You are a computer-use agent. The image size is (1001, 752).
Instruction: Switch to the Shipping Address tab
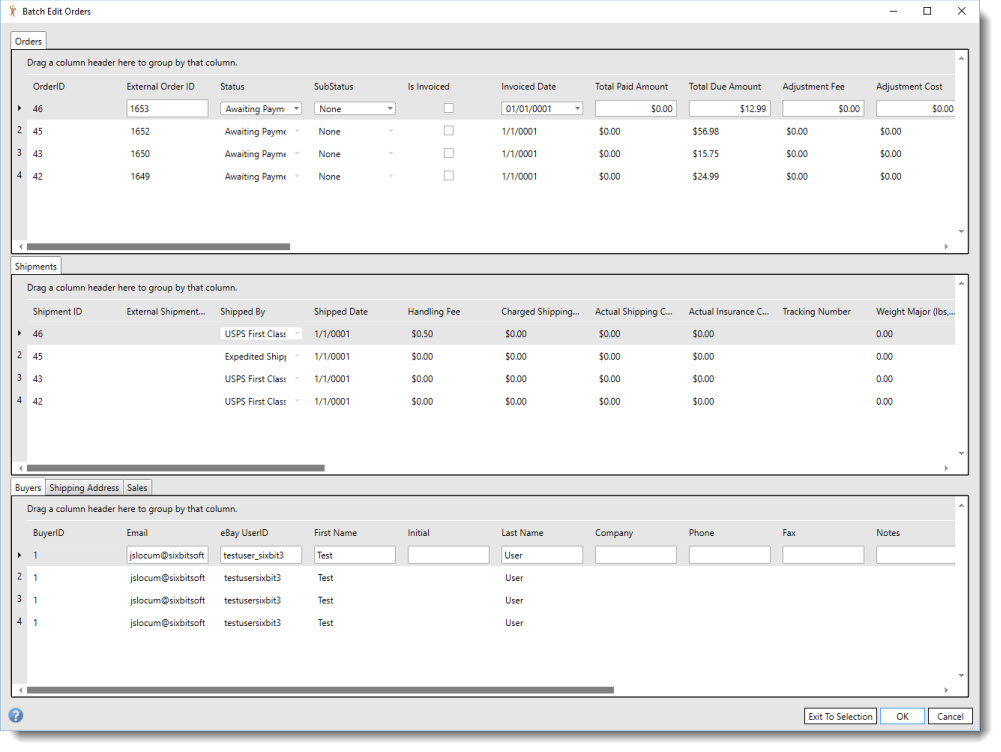pyautogui.click(x=83, y=487)
